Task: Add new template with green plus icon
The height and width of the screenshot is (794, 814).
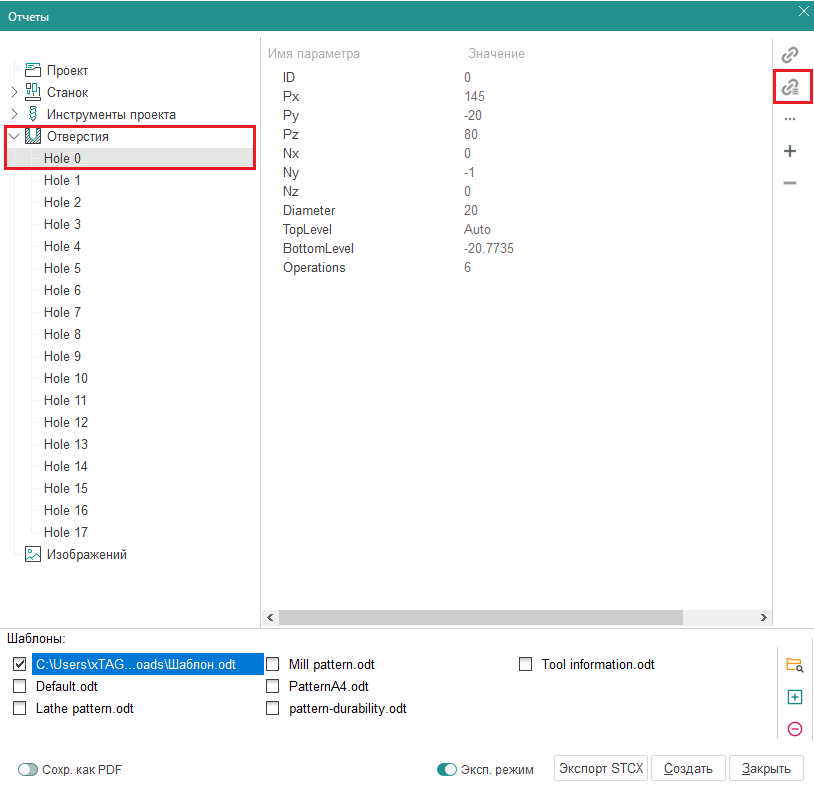Action: click(x=795, y=697)
